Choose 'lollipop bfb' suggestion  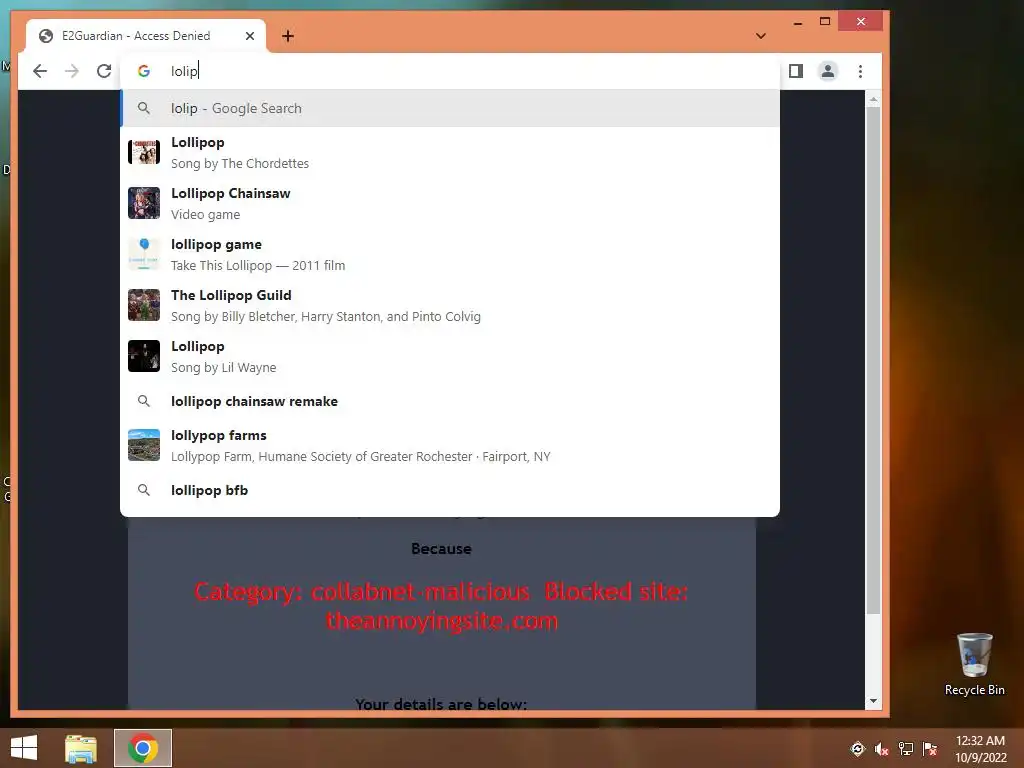(x=450, y=490)
